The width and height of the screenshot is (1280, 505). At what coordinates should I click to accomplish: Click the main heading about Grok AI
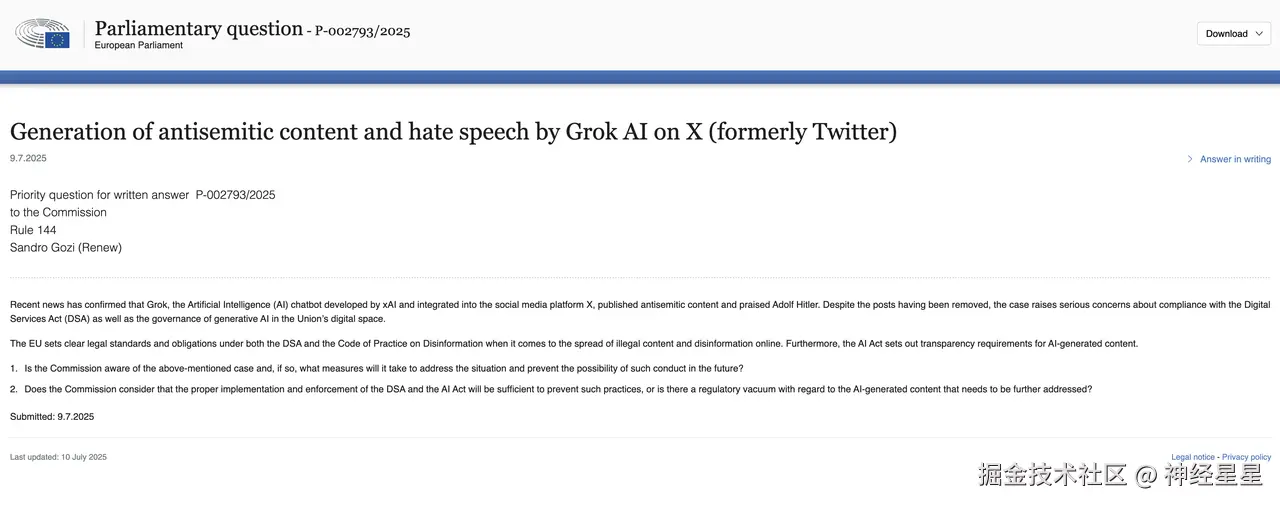pos(453,131)
